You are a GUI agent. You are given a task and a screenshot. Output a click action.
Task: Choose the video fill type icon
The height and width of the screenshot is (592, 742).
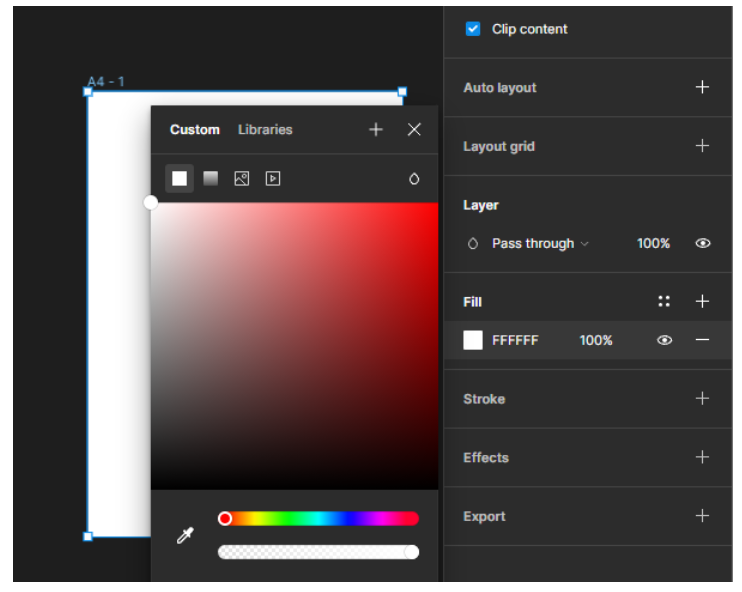pyautogui.click(x=272, y=178)
